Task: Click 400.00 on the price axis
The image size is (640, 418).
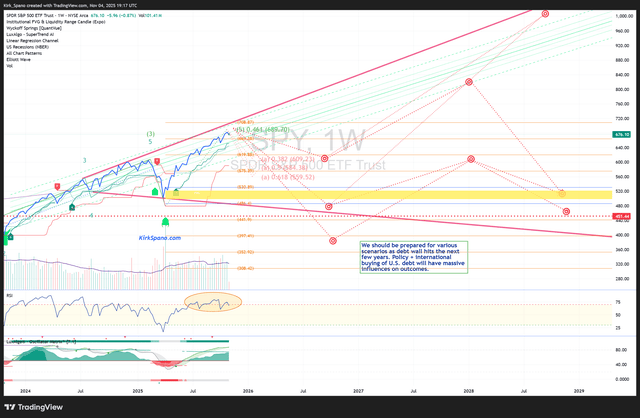Action: (622, 235)
